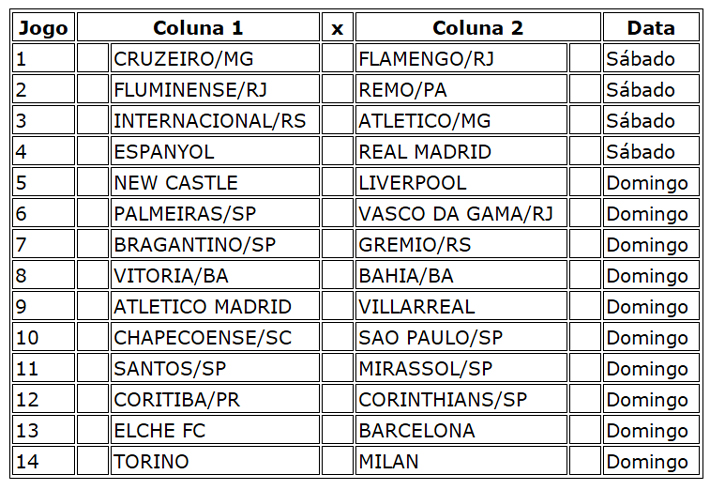The height and width of the screenshot is (490, 710).
Task: Mark the draw box for game 7
Action: click(337, 244)
